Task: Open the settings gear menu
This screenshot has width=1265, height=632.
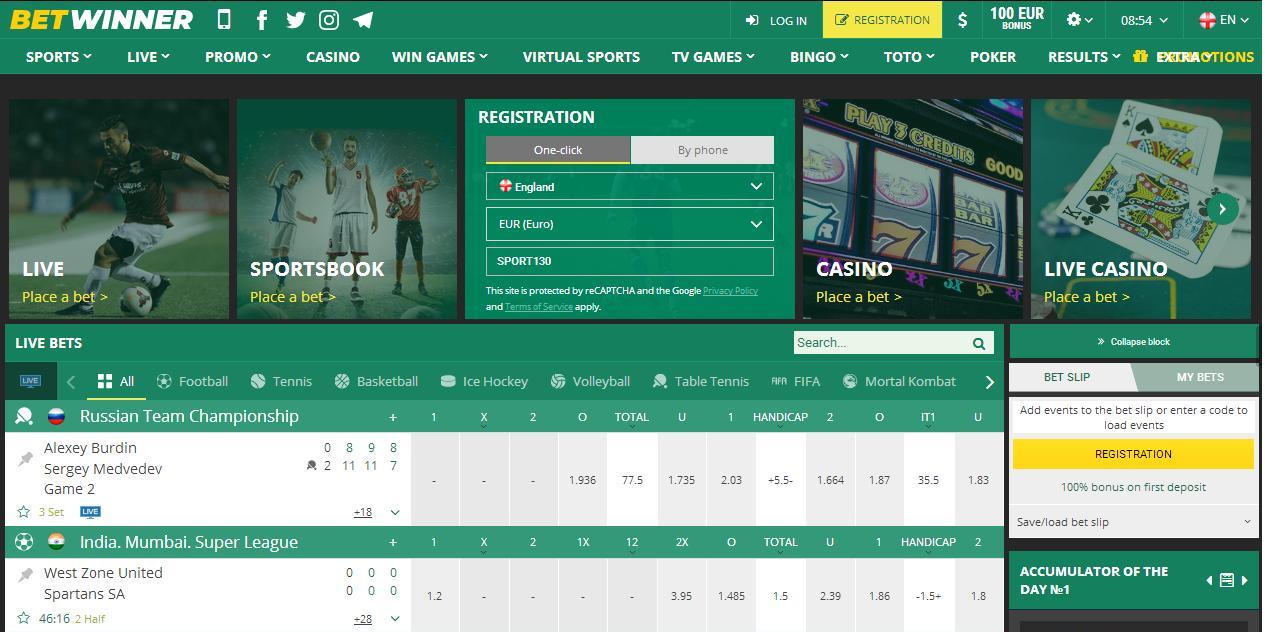Action: pyautogui.click(x=1079, y=20)
